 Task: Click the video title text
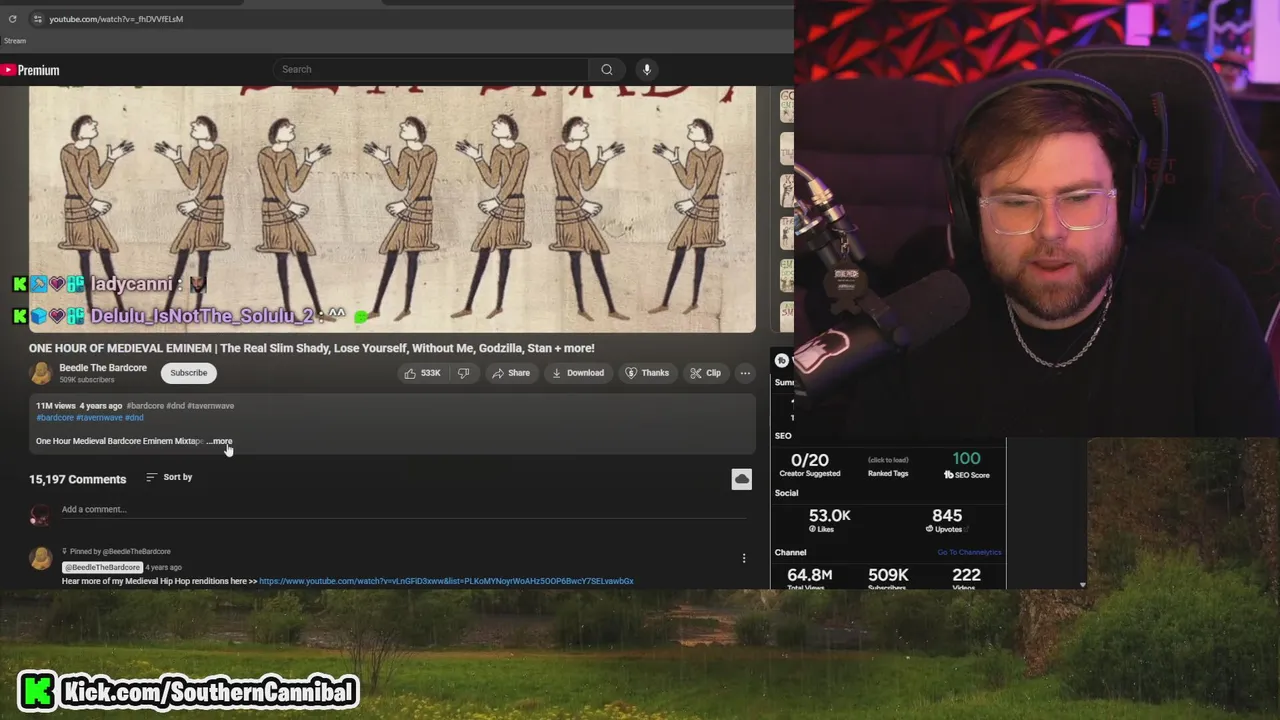tap(312, 348)
